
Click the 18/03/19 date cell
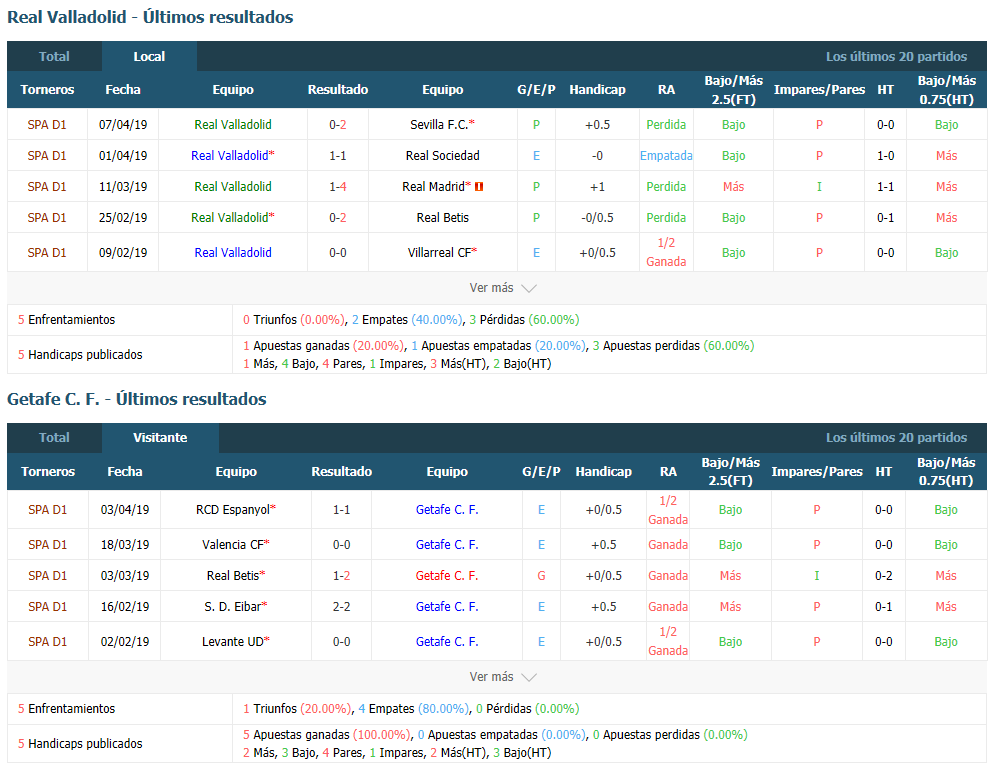125,545
